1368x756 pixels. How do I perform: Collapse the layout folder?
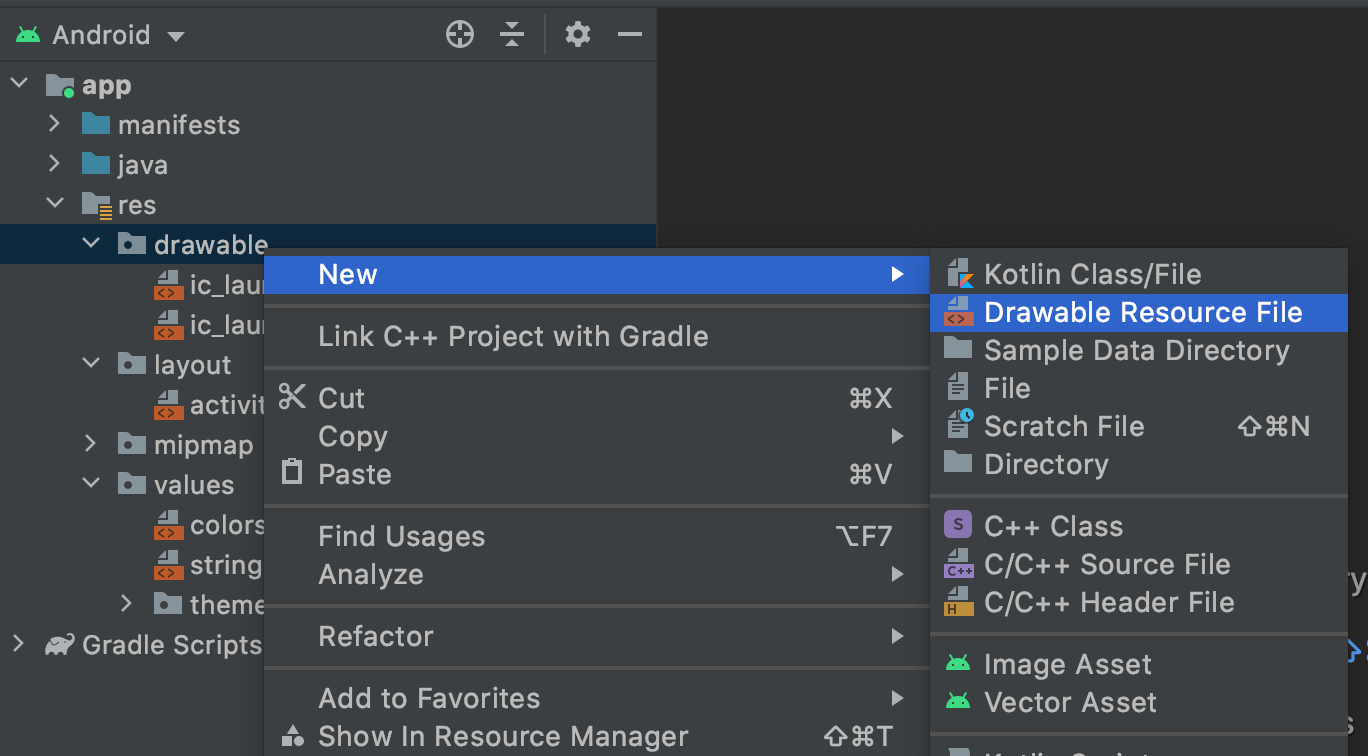[x=91, y=365]
